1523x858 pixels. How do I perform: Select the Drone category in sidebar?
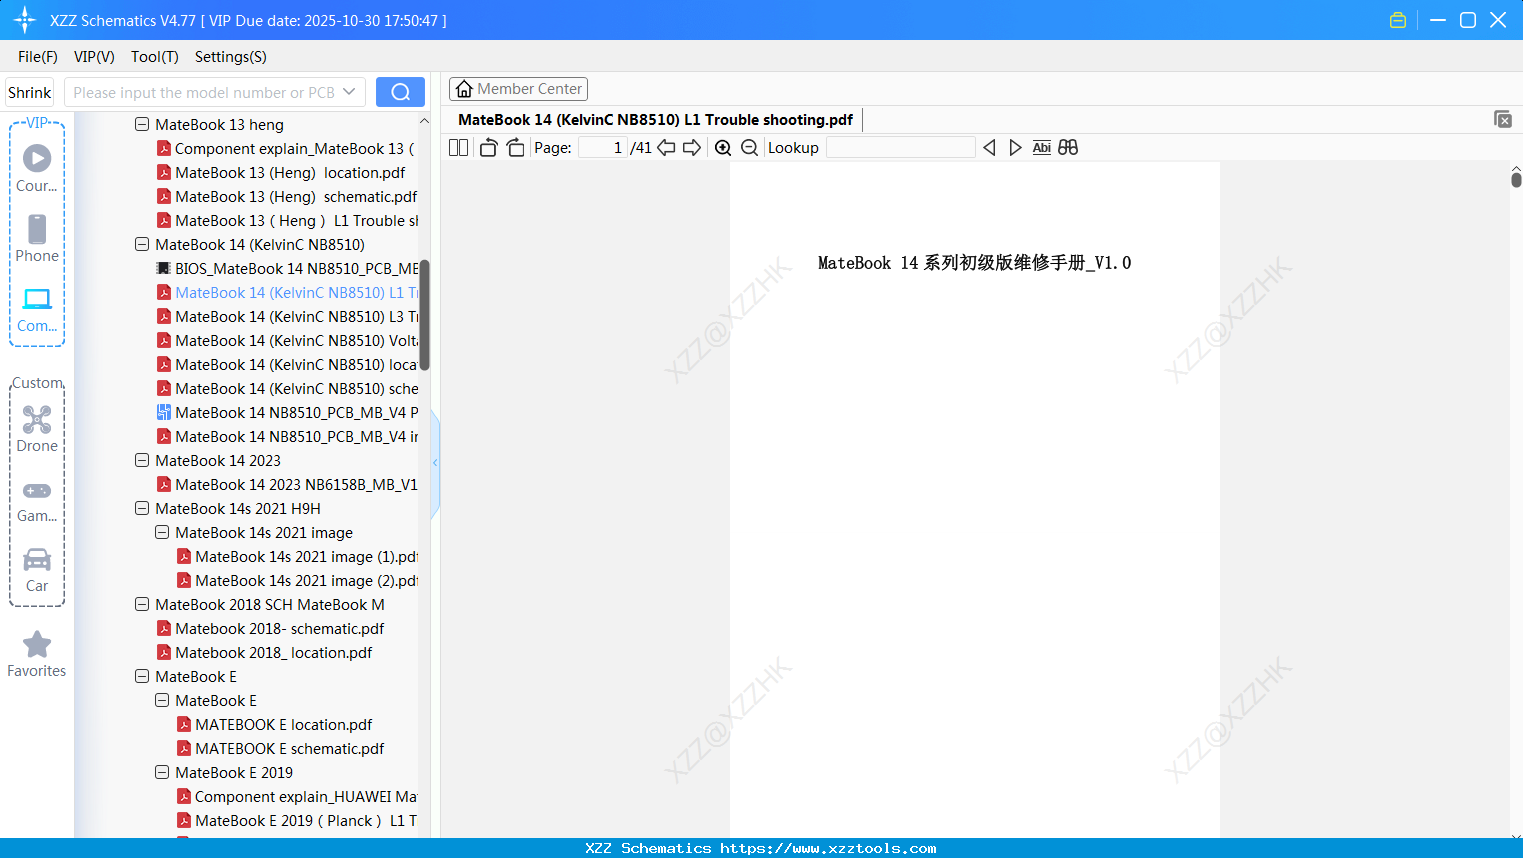point(37,429)
